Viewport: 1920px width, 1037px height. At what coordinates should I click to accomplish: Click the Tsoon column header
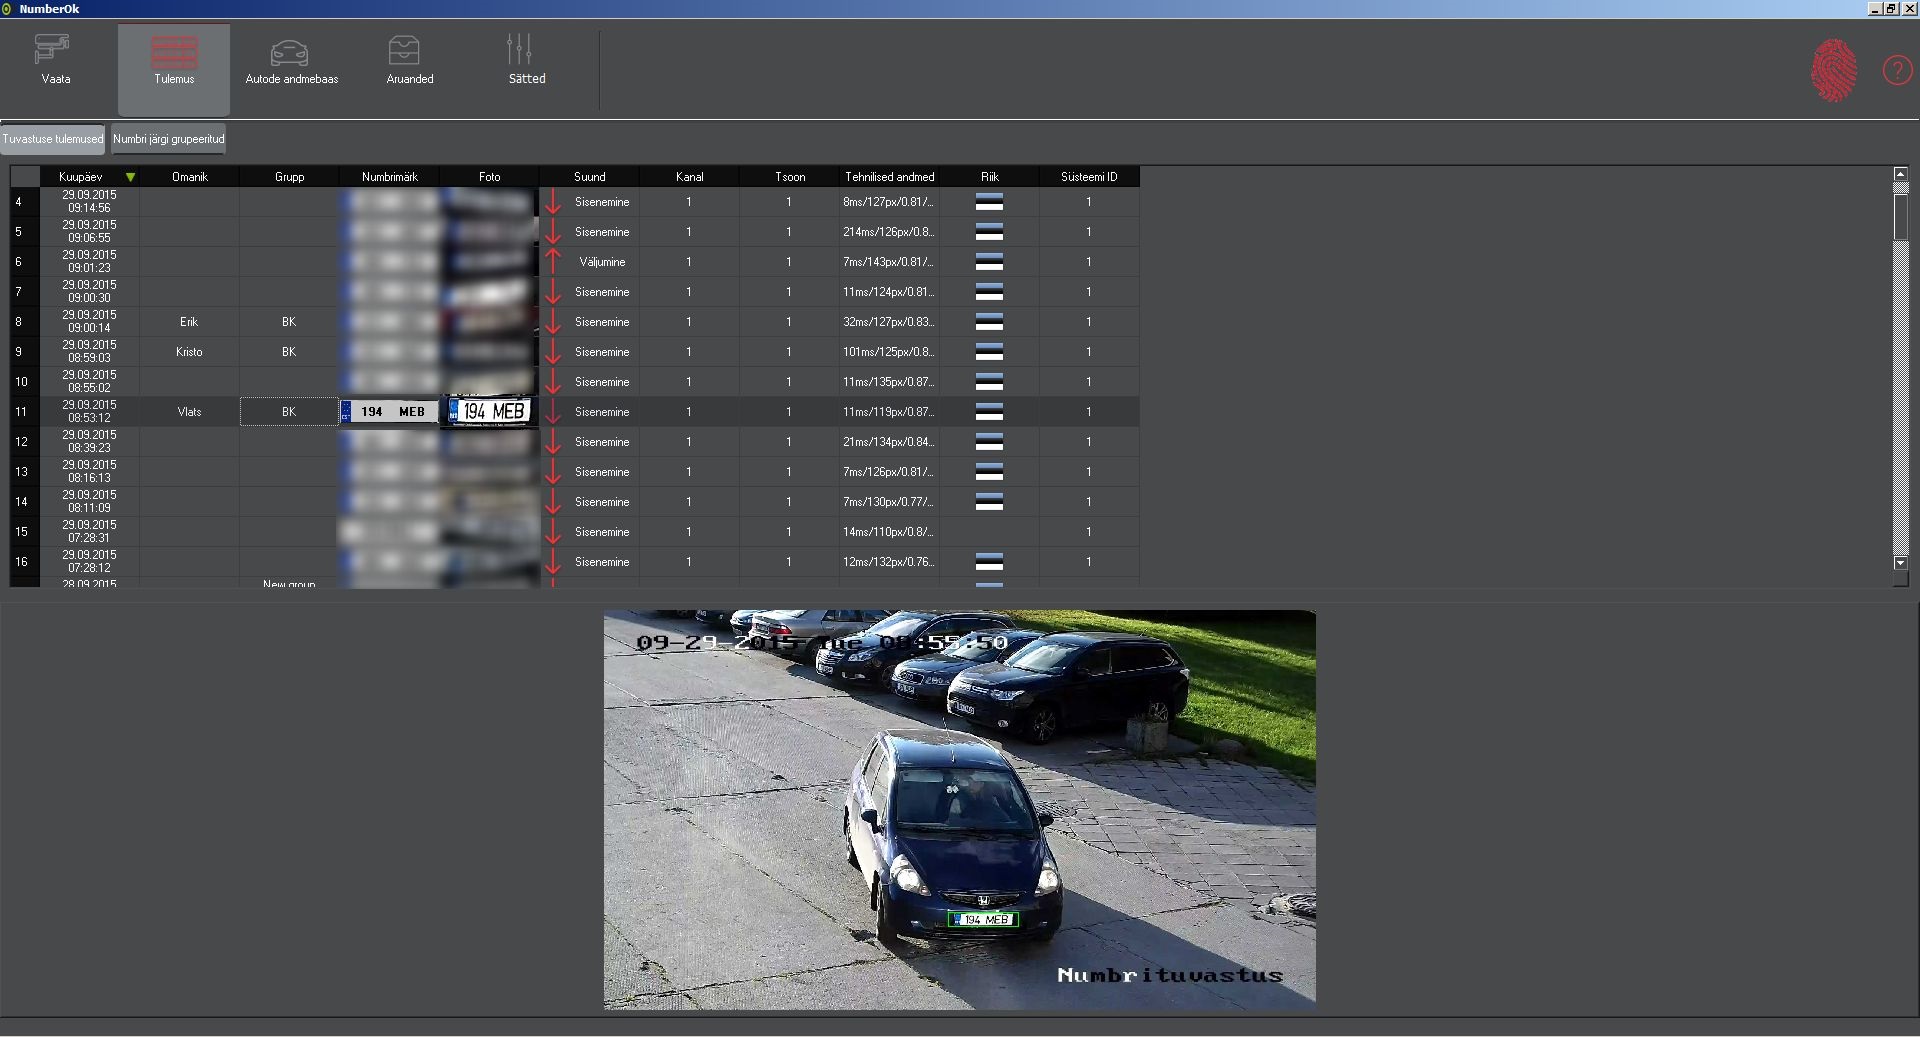pyautogui.click(x=790, y=177)
